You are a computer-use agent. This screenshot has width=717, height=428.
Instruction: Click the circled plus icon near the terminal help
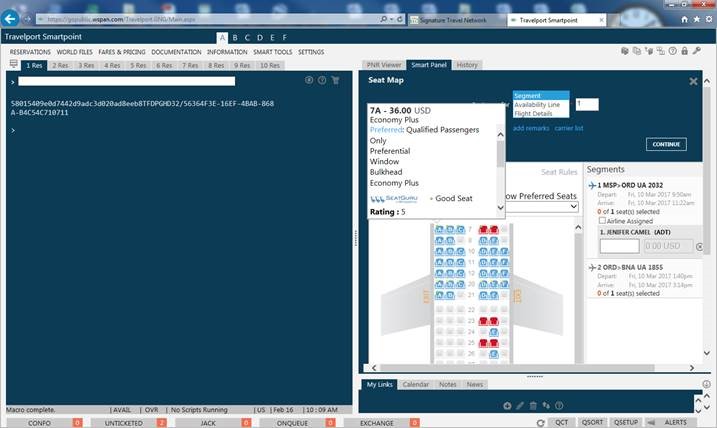point(309,80)
